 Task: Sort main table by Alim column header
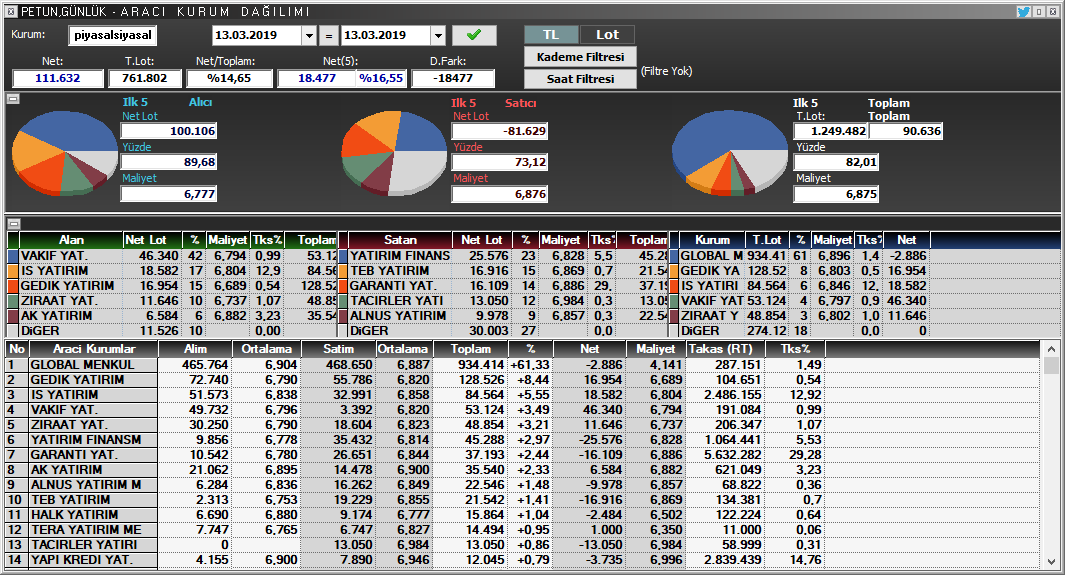(x=195, y=349)
